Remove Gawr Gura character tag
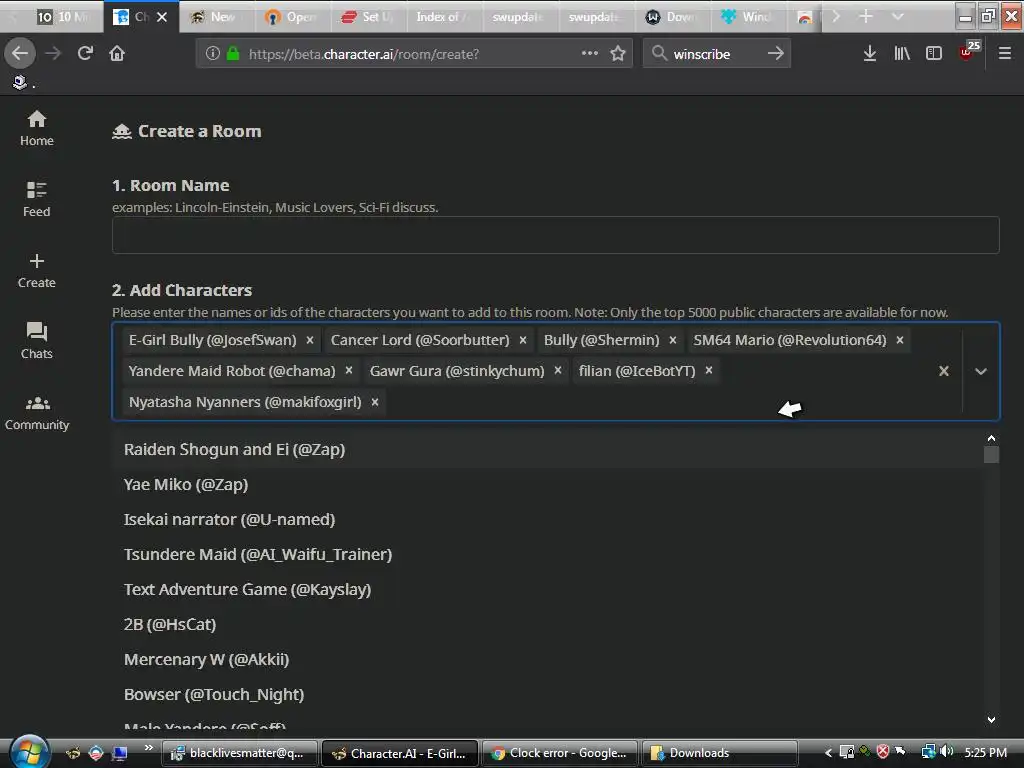This screenshot has height=768, width=1024. click(x=558, y=371)
